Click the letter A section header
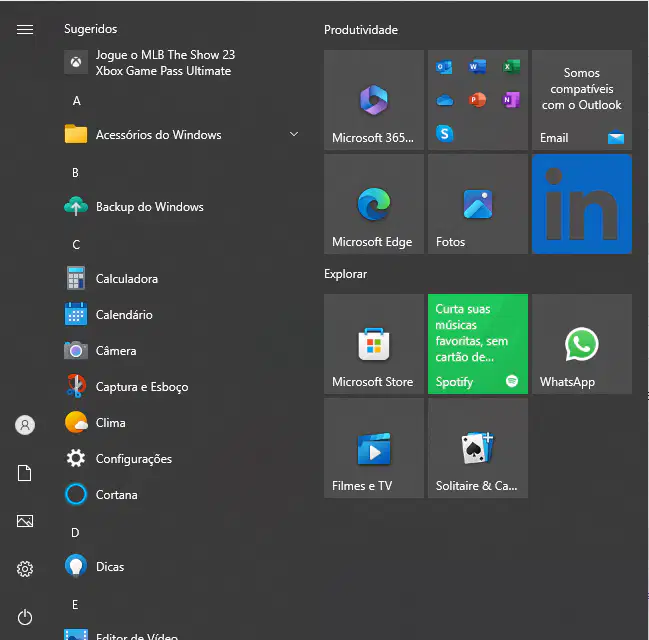 pos(77,101)
